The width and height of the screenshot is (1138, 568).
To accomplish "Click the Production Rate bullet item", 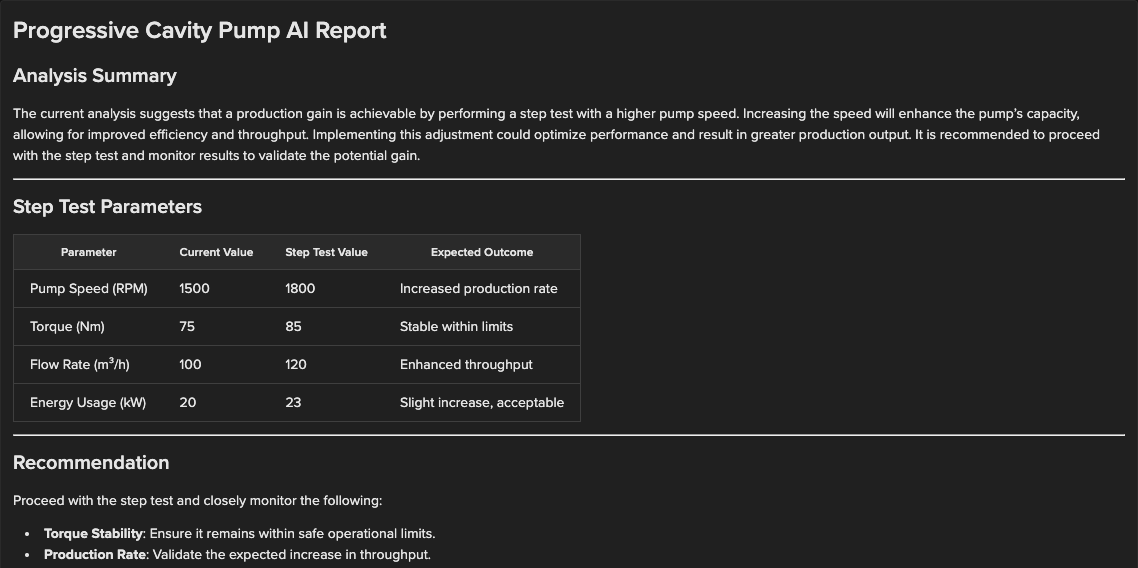I will 237,555.
